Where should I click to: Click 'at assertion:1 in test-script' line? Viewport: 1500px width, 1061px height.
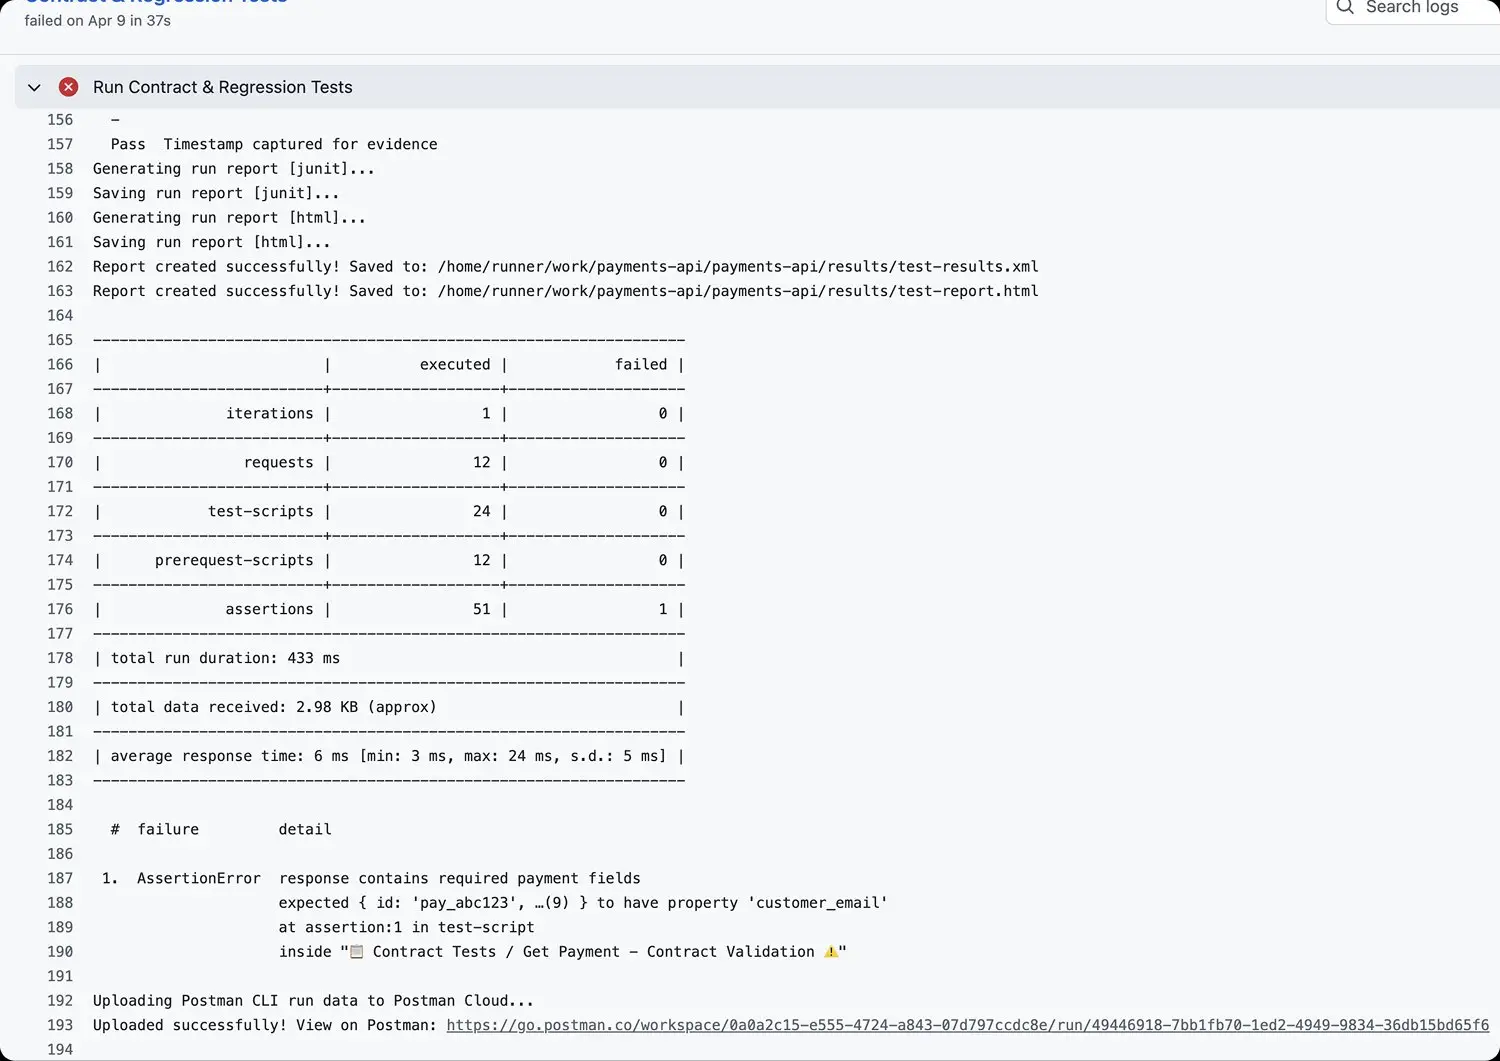pyautogui.click(x=407, y=927)
